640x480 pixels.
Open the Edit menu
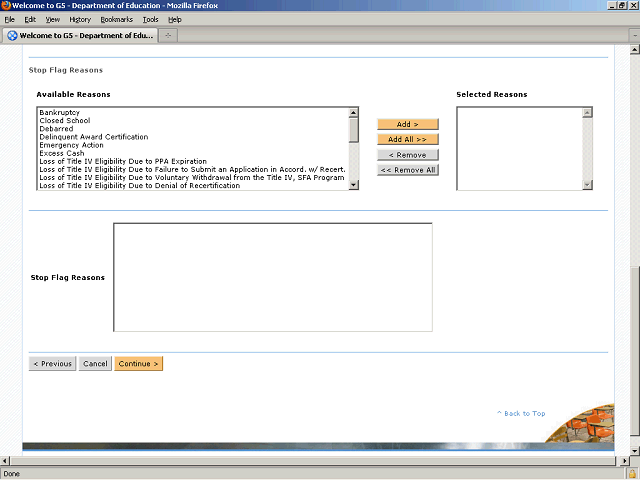pyautogui.click(x=30, y=20)
